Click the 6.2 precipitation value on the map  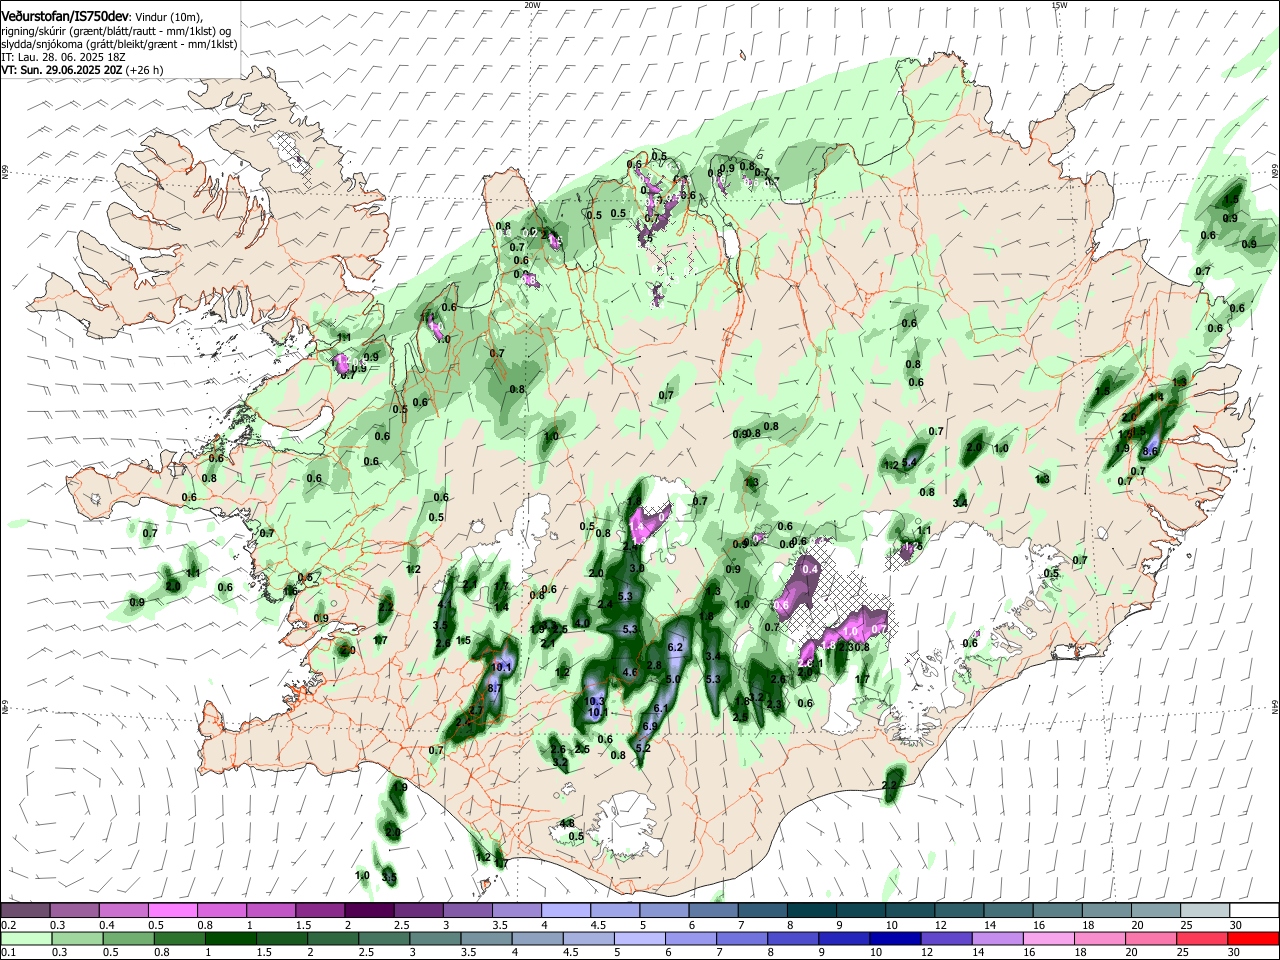point(675,648)
